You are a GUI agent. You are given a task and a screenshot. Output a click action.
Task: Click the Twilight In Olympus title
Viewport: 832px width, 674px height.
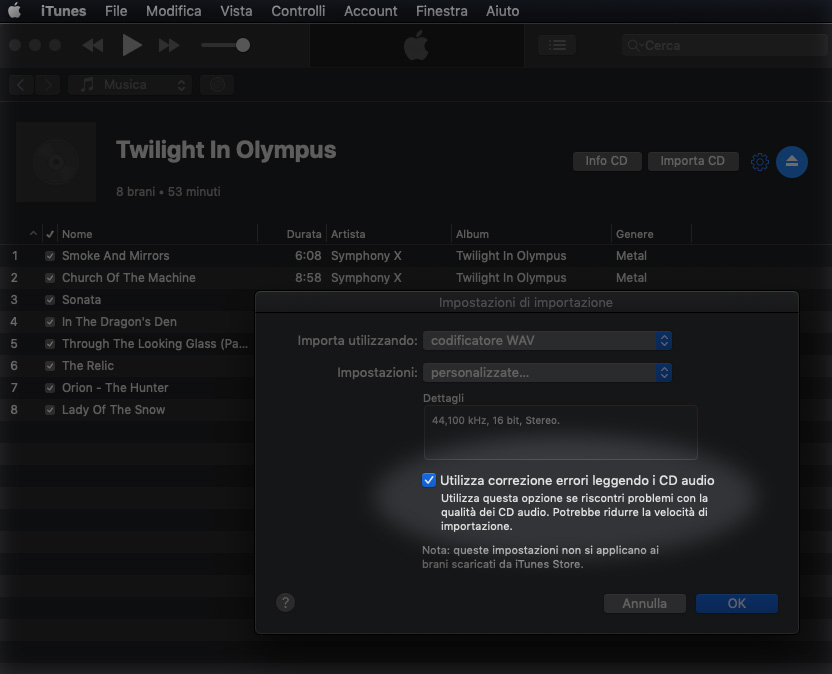pyautogui.click(x=226, y=150)
